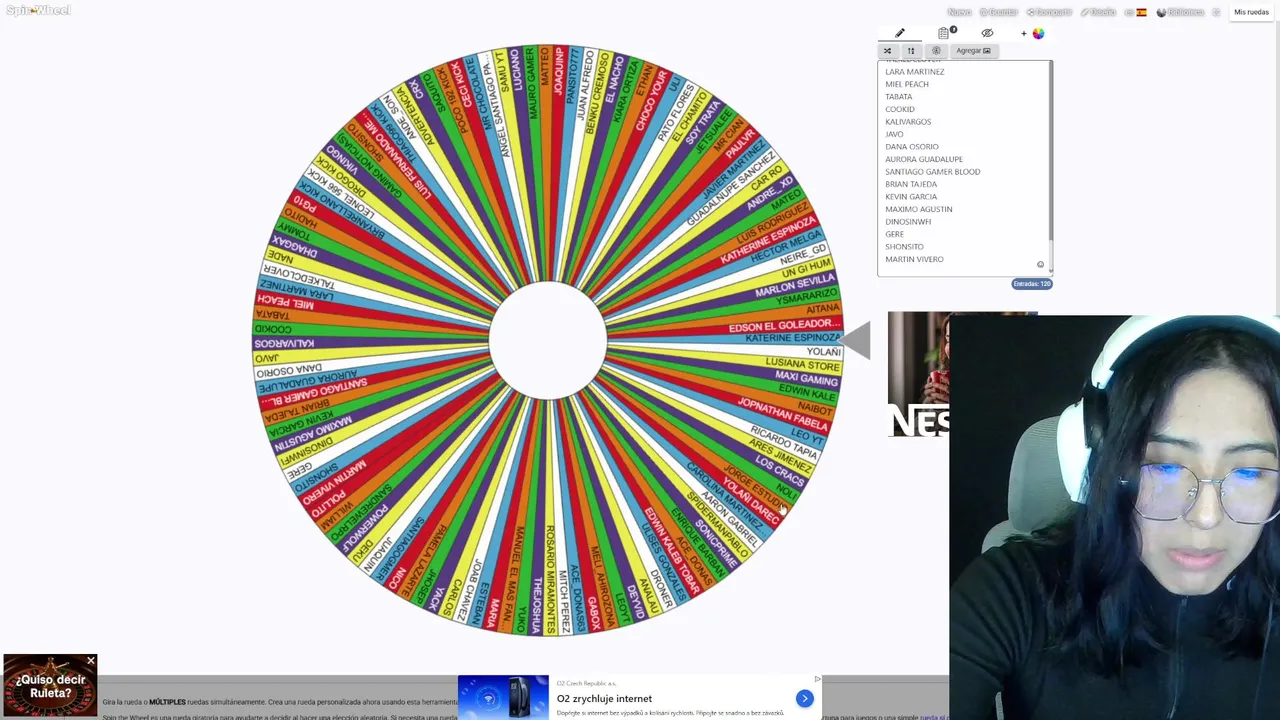Click entry KALIVARGOS in the list
The image size is (1280, 720).
[907, 122]
